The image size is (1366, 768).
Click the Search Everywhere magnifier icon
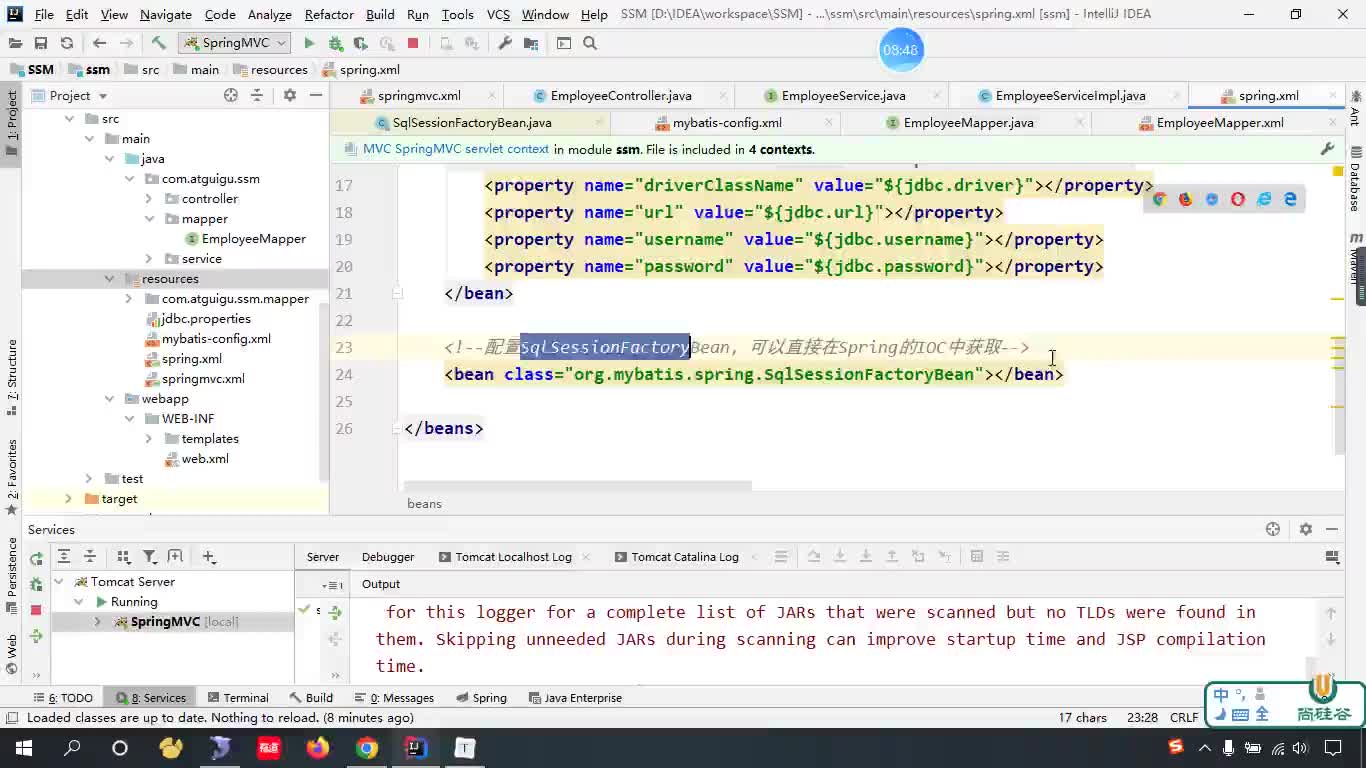[590, 43]
